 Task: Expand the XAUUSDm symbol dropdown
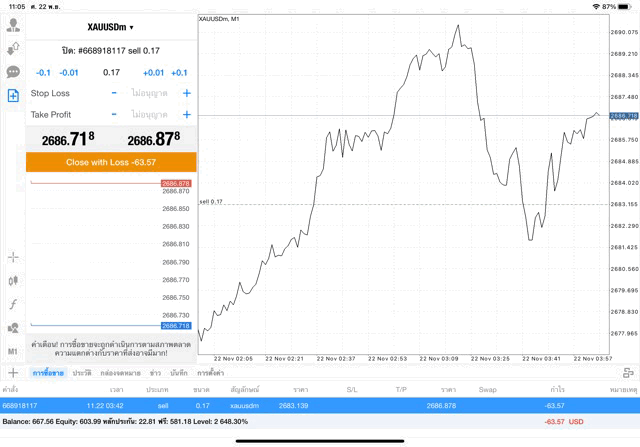tap(111, 27)
